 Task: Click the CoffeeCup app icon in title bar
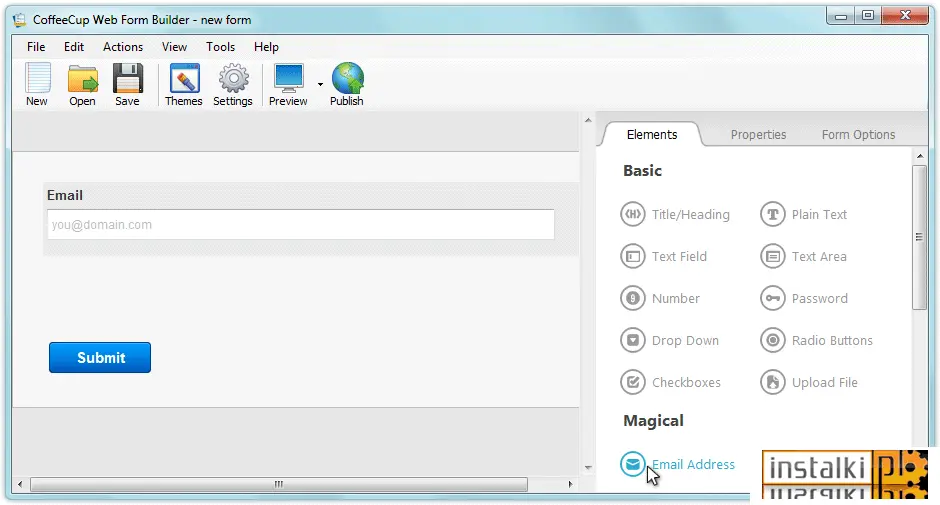[20, 20]
